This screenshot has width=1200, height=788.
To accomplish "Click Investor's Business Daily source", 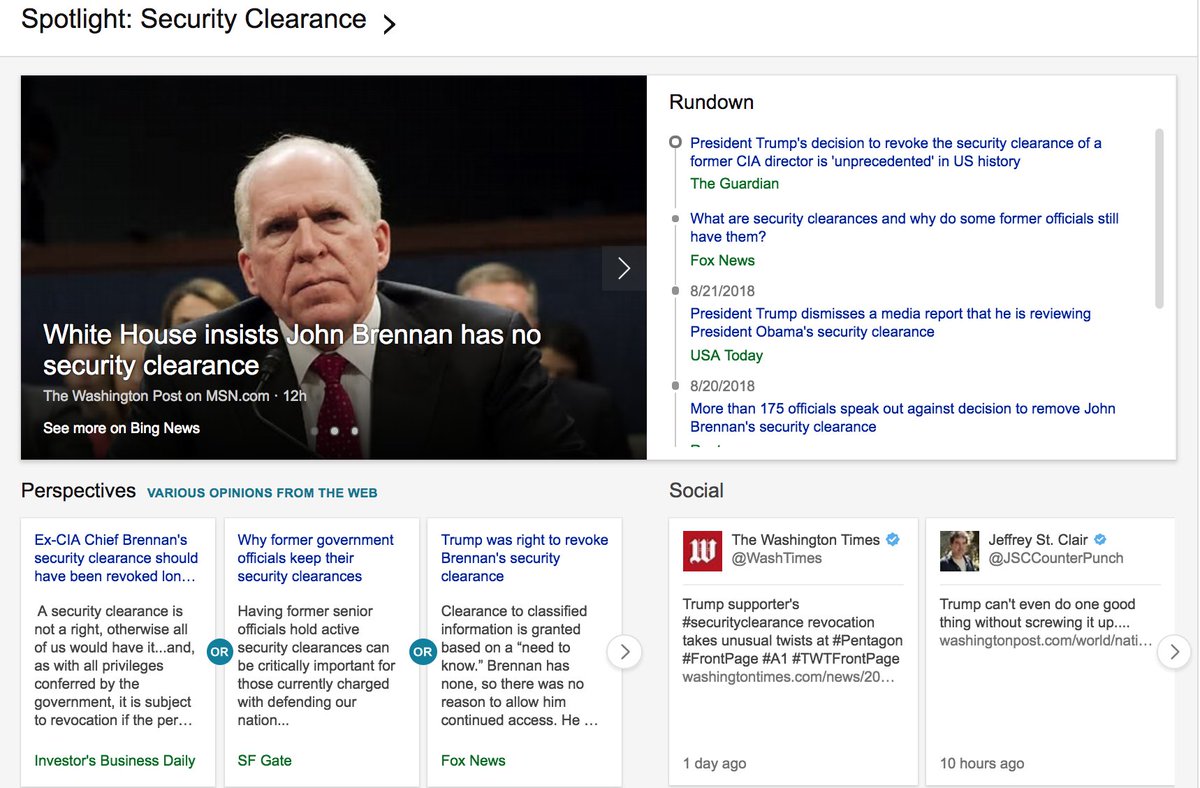I will pos(115,761).
